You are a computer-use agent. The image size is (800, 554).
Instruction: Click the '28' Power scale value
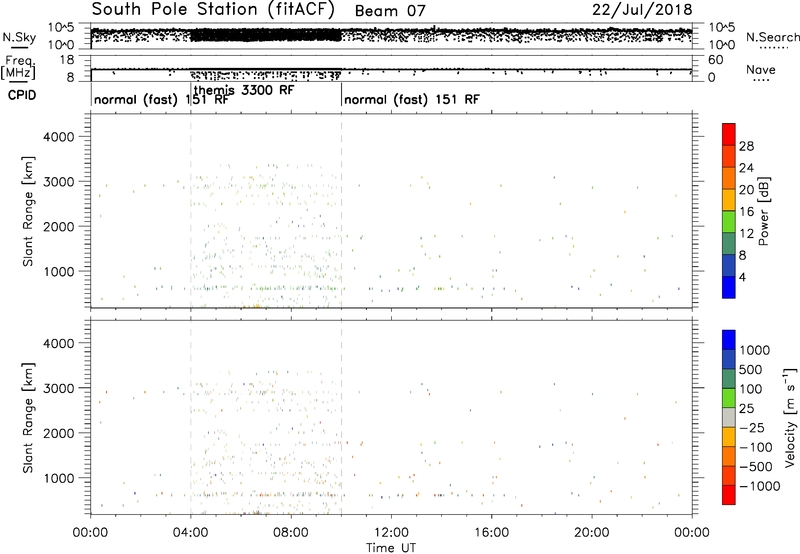(746, 146)
